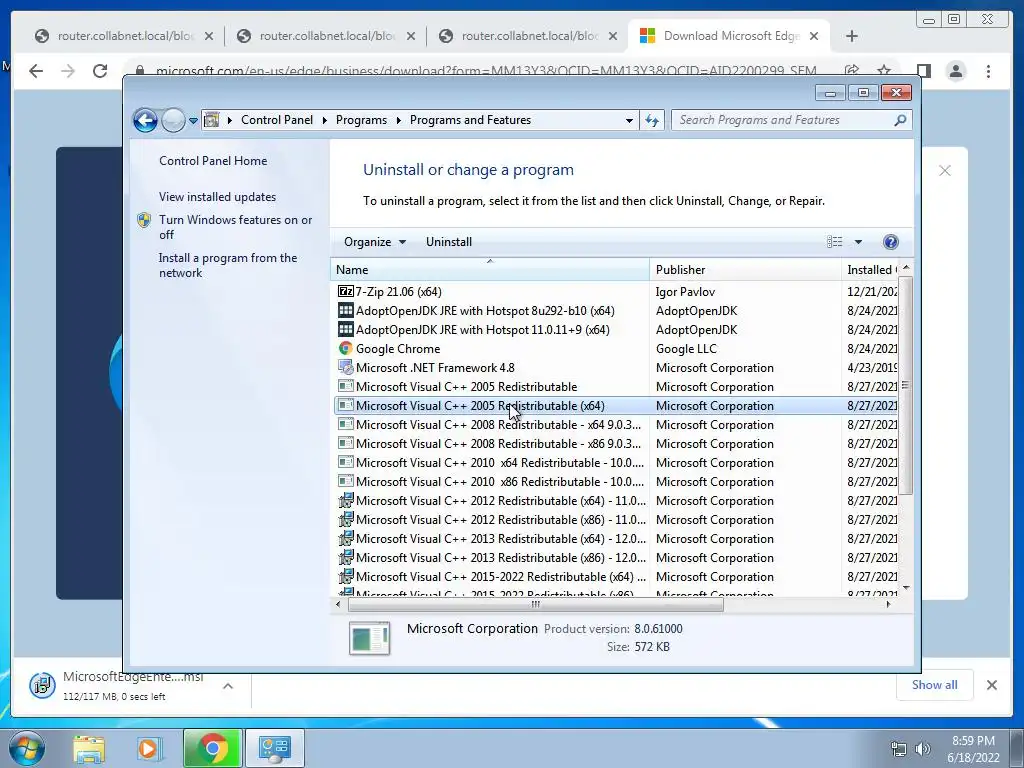Select Microsoft Visual C++ 2005 Redistributable row
This screenshot has height=768, width=1024.
coord(616,387)
